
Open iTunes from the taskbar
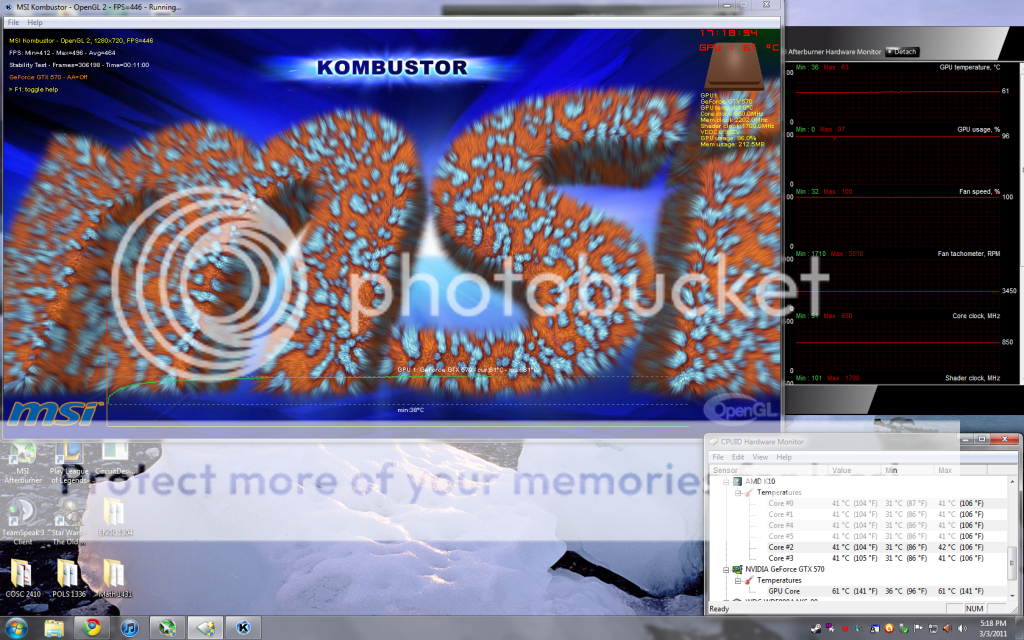(130, 628)
